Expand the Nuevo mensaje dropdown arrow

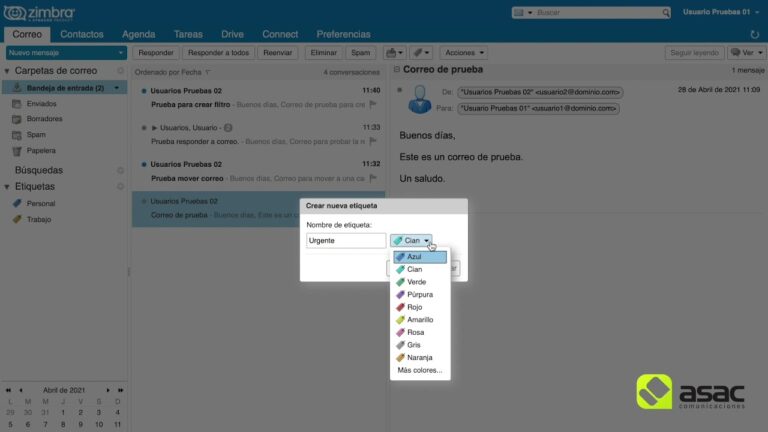pos(120,52)
